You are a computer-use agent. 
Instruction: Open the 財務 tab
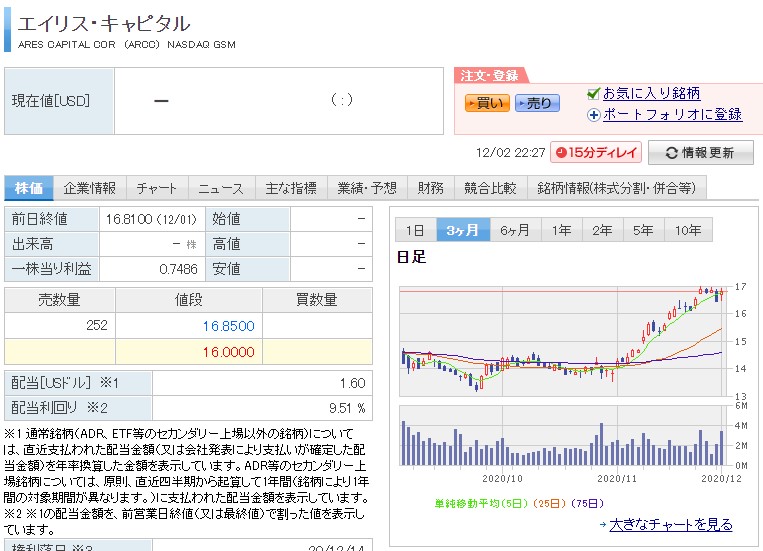click(x=431, y=188)
